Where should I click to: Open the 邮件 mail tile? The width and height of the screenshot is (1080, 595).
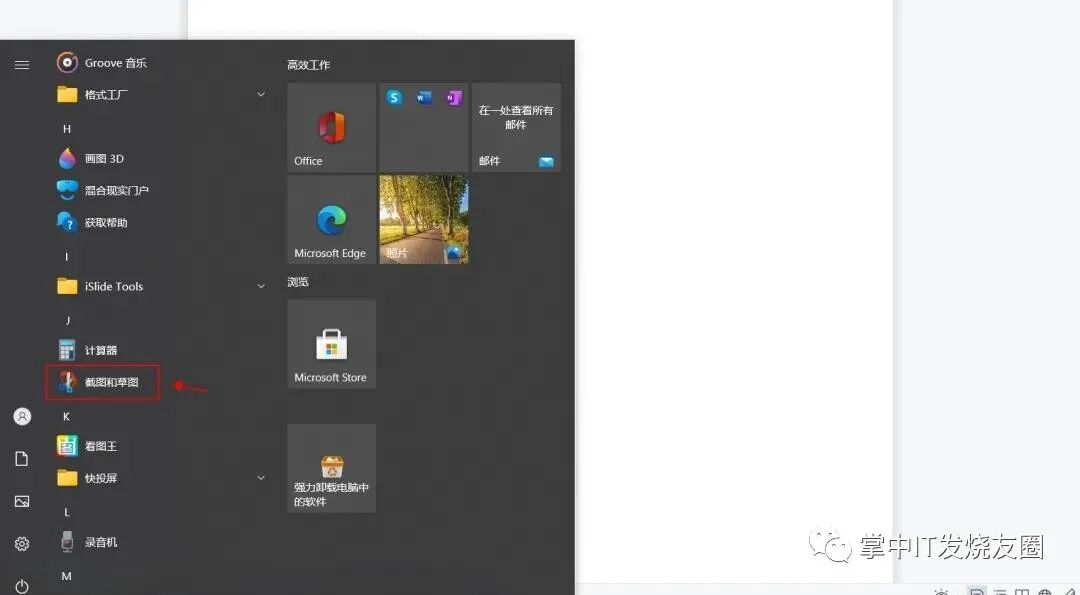pos(515,127)
